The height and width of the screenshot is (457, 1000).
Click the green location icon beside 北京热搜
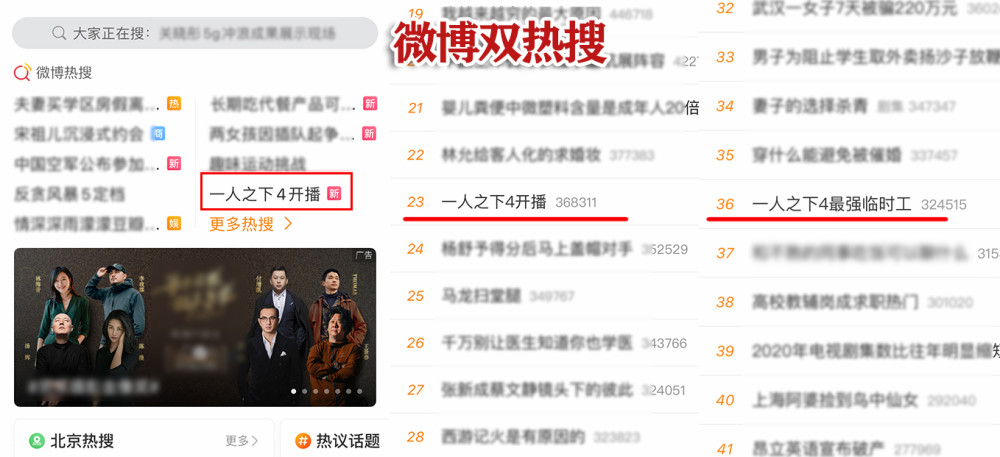(37, 440)
